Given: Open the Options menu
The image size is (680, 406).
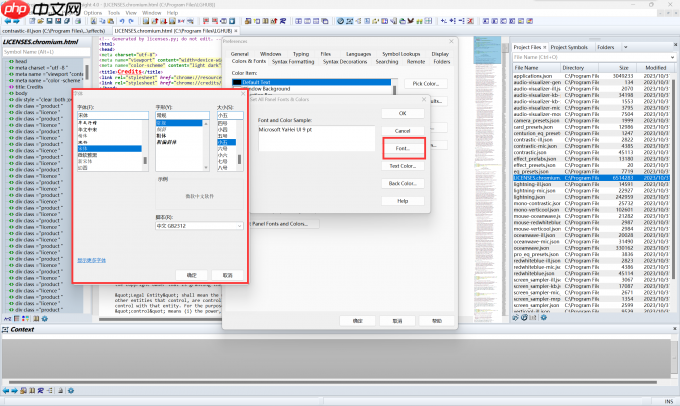Looking at the screenshot, I should pyautogui.click(x=92, y=13).
